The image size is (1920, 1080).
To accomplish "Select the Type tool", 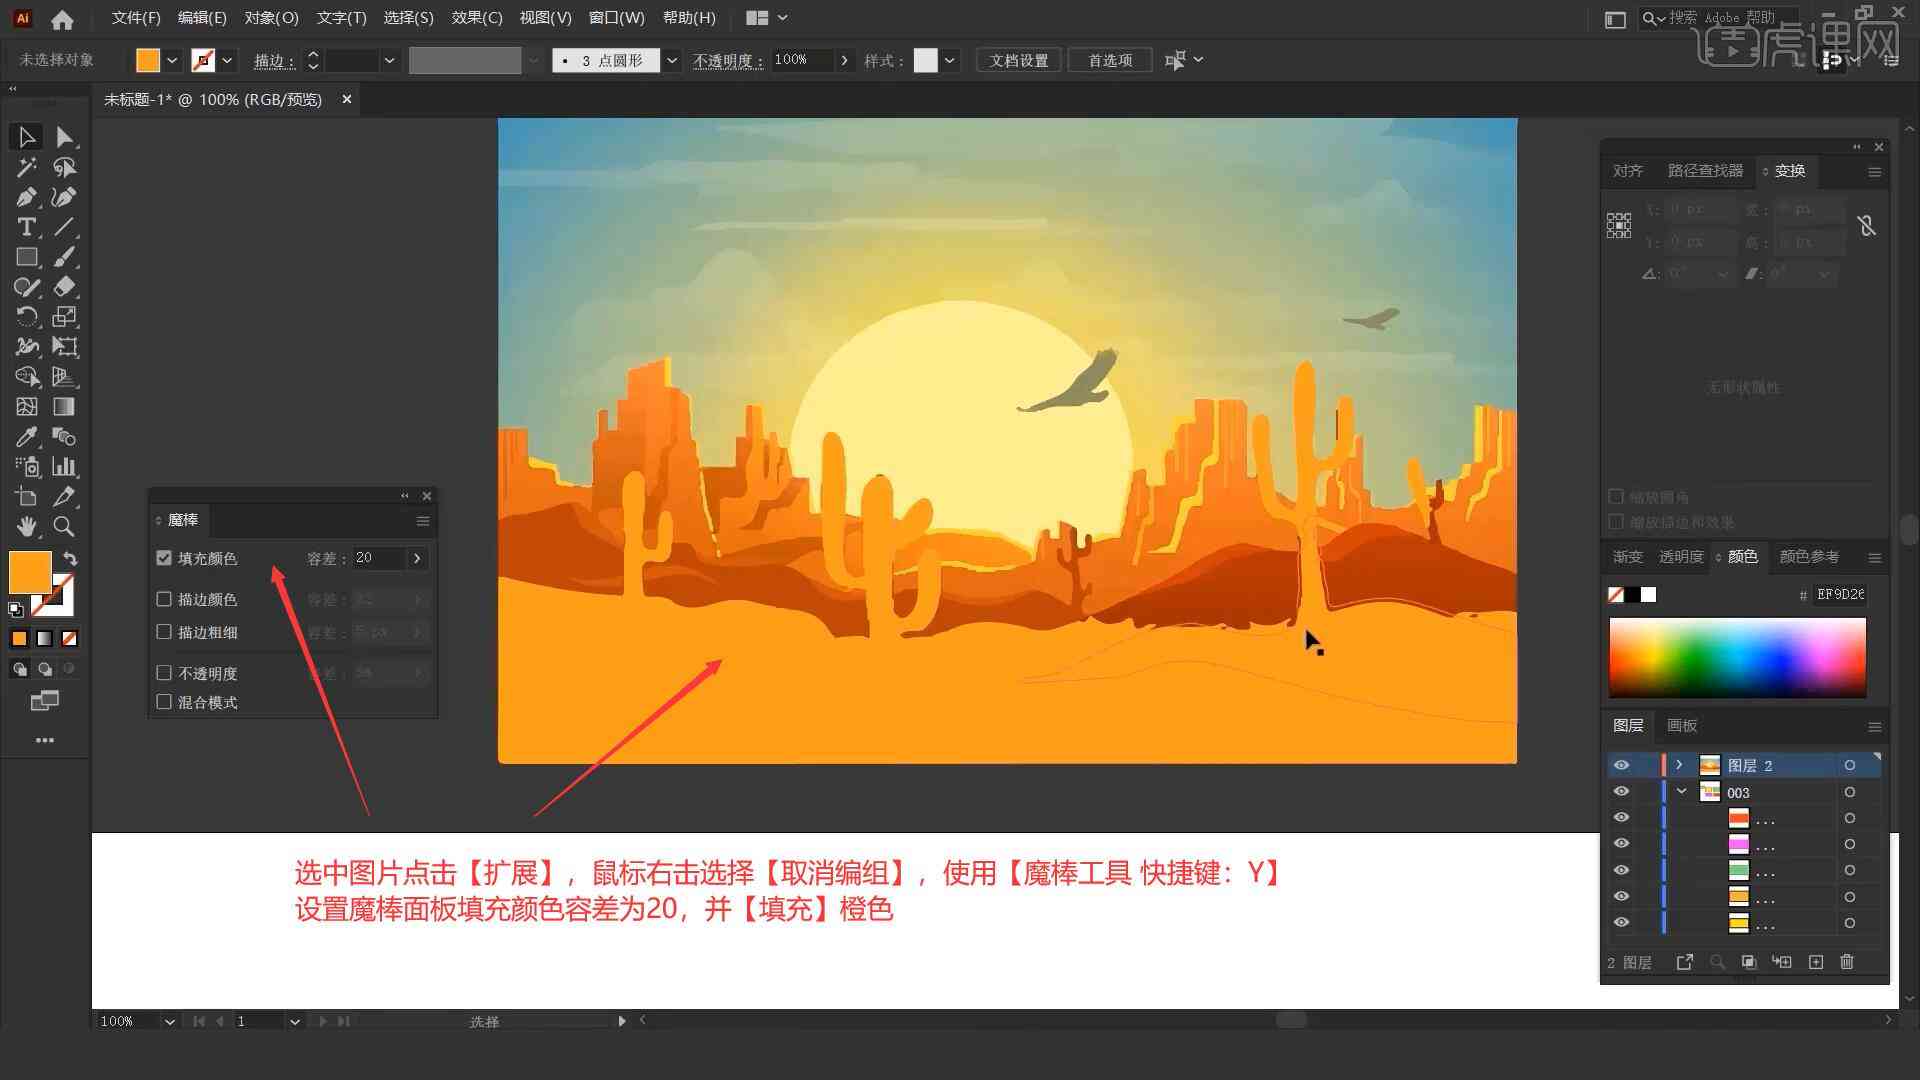I will pyautogui.click(x=25, y=227).
